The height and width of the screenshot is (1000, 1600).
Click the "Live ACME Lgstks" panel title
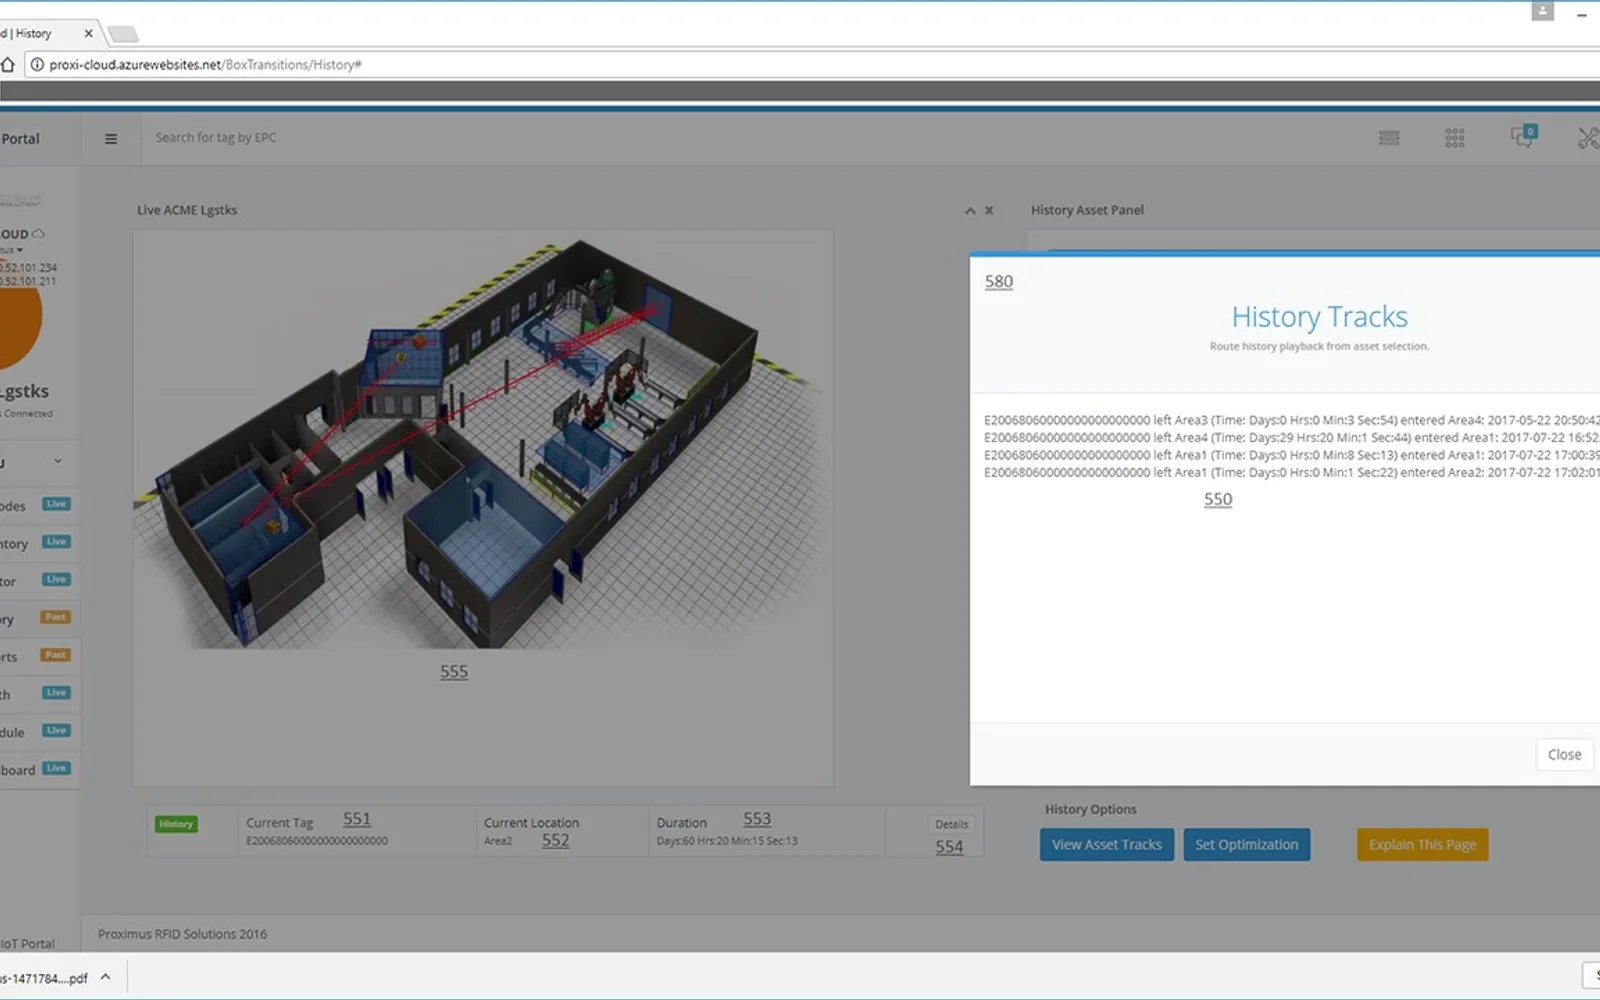pos(187,210)
